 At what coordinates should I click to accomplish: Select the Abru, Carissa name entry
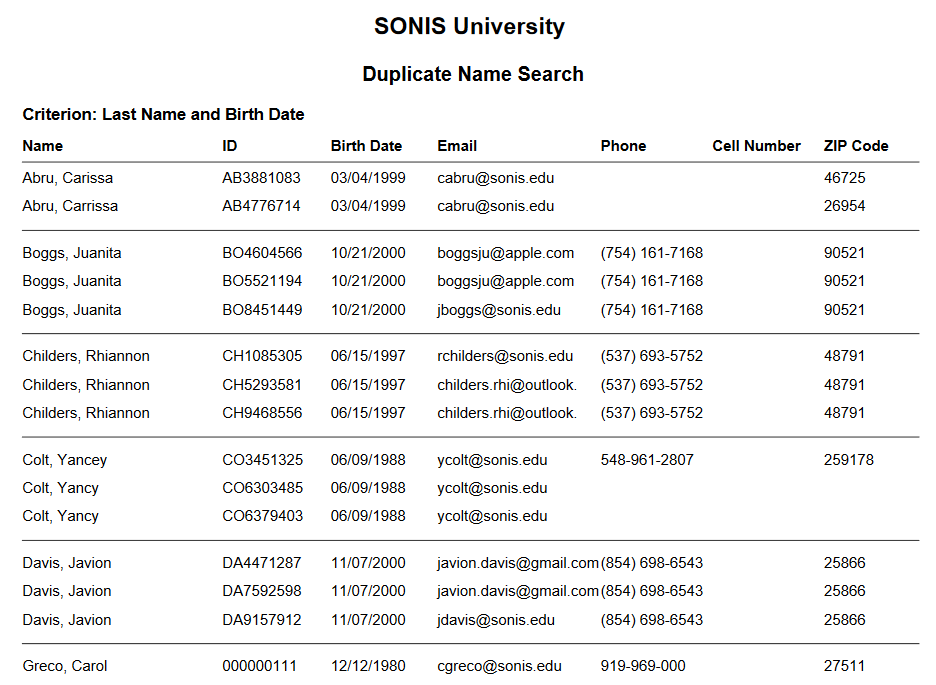[x=68, y=178]
